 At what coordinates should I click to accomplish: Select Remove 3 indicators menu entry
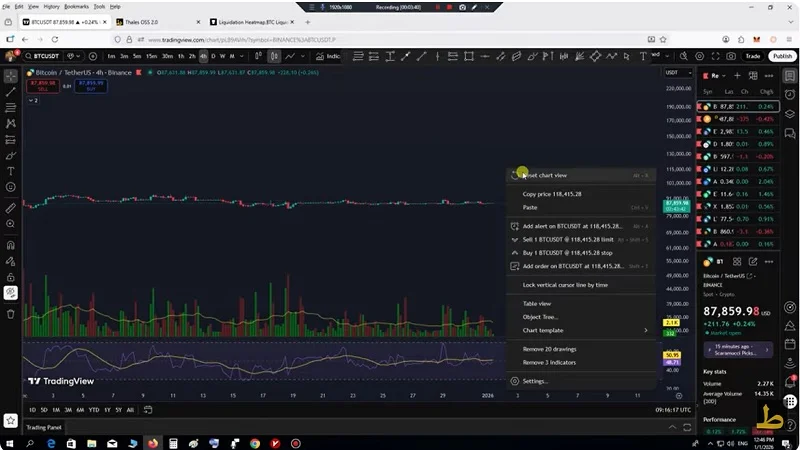[549, 362]
